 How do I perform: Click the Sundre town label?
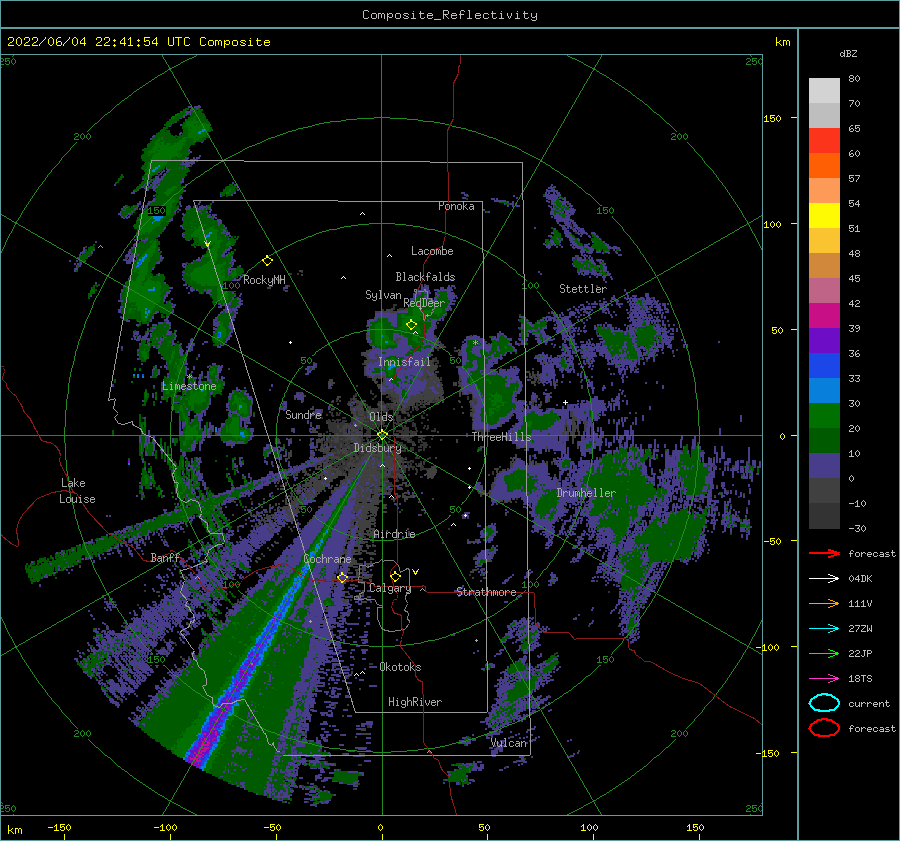304,414
